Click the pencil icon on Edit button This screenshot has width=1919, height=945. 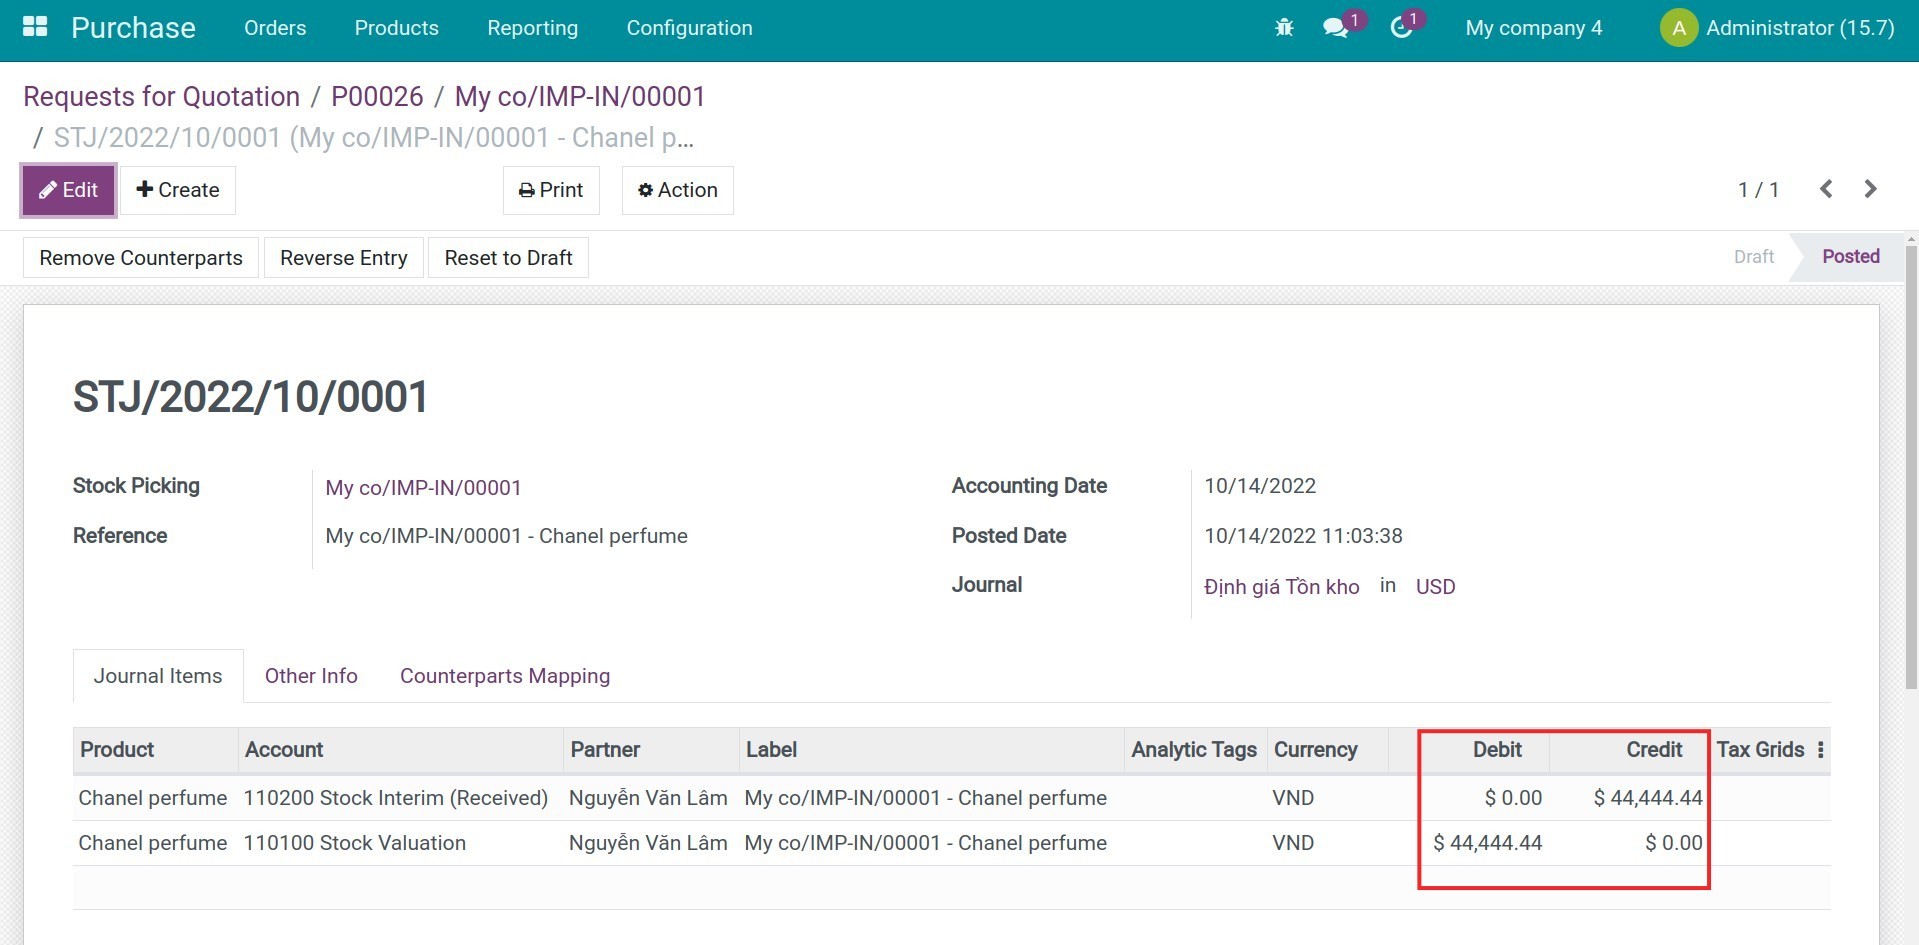[44, 189]
